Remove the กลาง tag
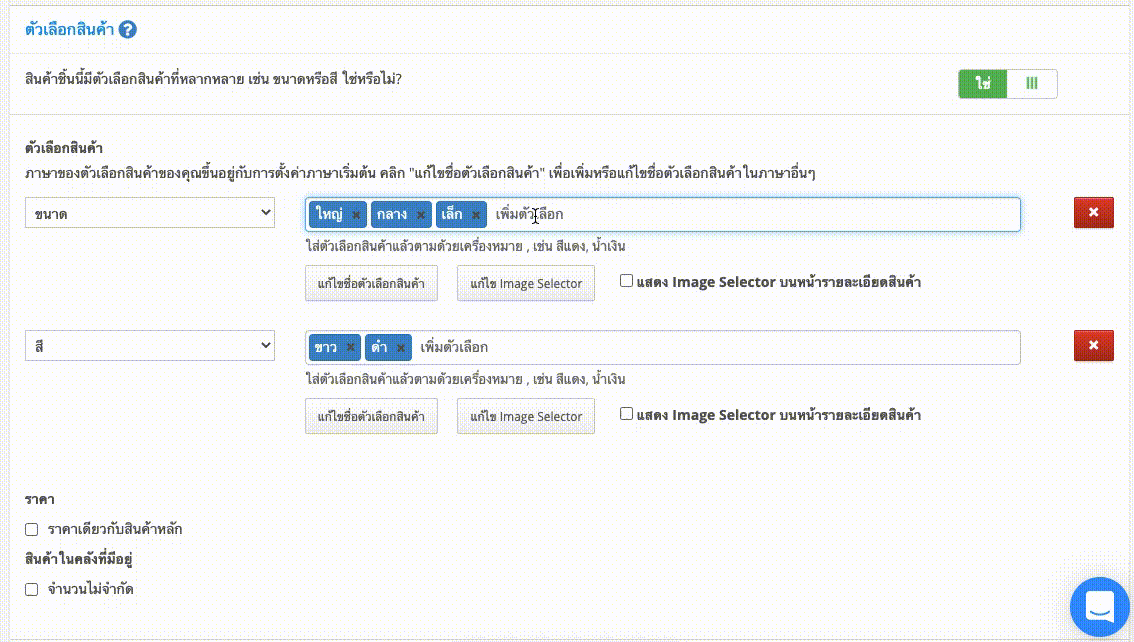Viewport: 1134px width, 642px height. 421,215
